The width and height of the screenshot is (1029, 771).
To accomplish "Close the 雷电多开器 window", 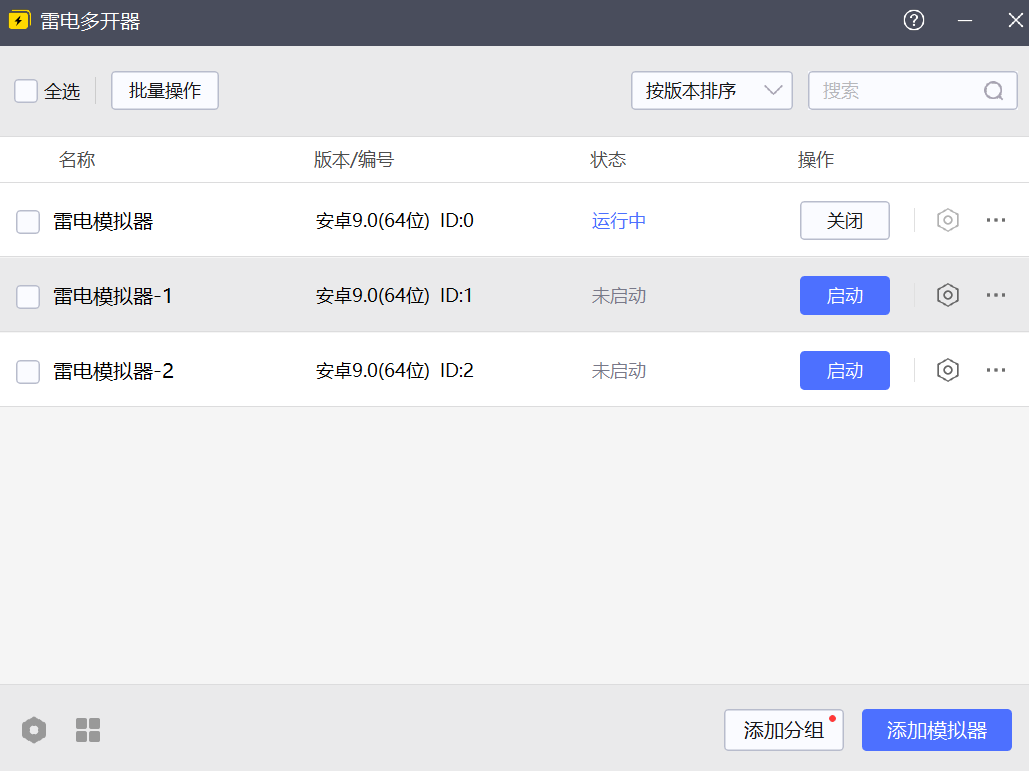I will [x=1015, y=20].
